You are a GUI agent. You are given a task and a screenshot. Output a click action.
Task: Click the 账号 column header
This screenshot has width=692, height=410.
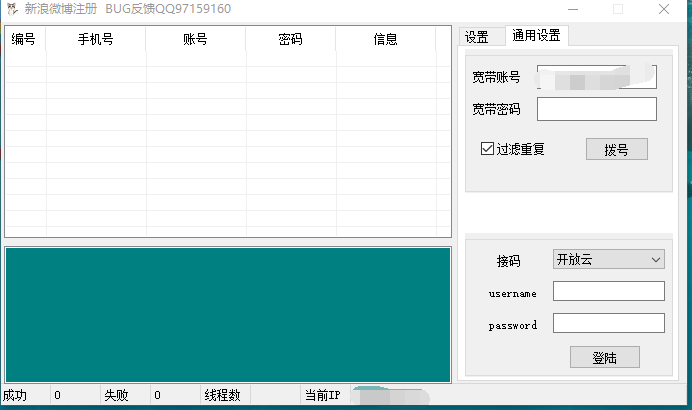click(x=195, y=40)
